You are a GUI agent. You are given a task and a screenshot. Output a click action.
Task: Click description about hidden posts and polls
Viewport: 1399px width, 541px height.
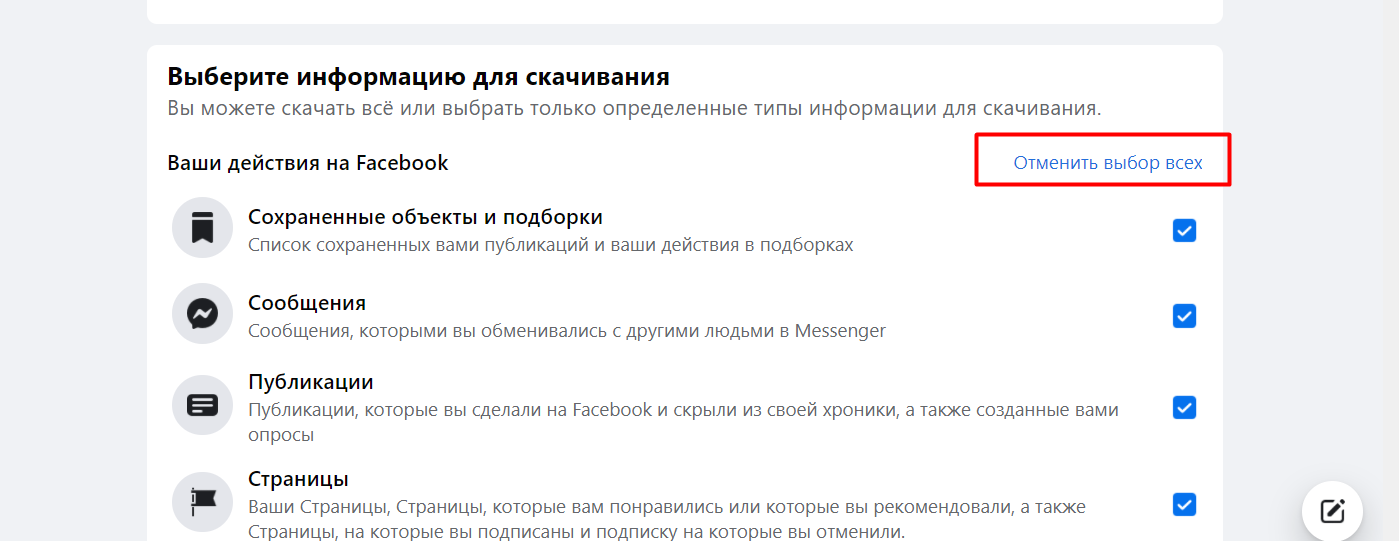click(x=683, y=422)
